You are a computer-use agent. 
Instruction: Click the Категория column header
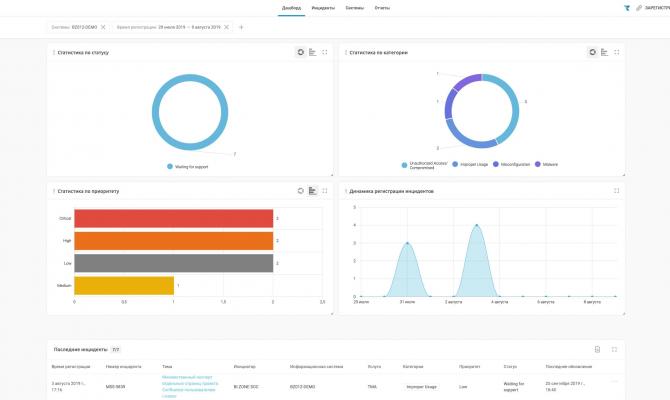[413, 367]
